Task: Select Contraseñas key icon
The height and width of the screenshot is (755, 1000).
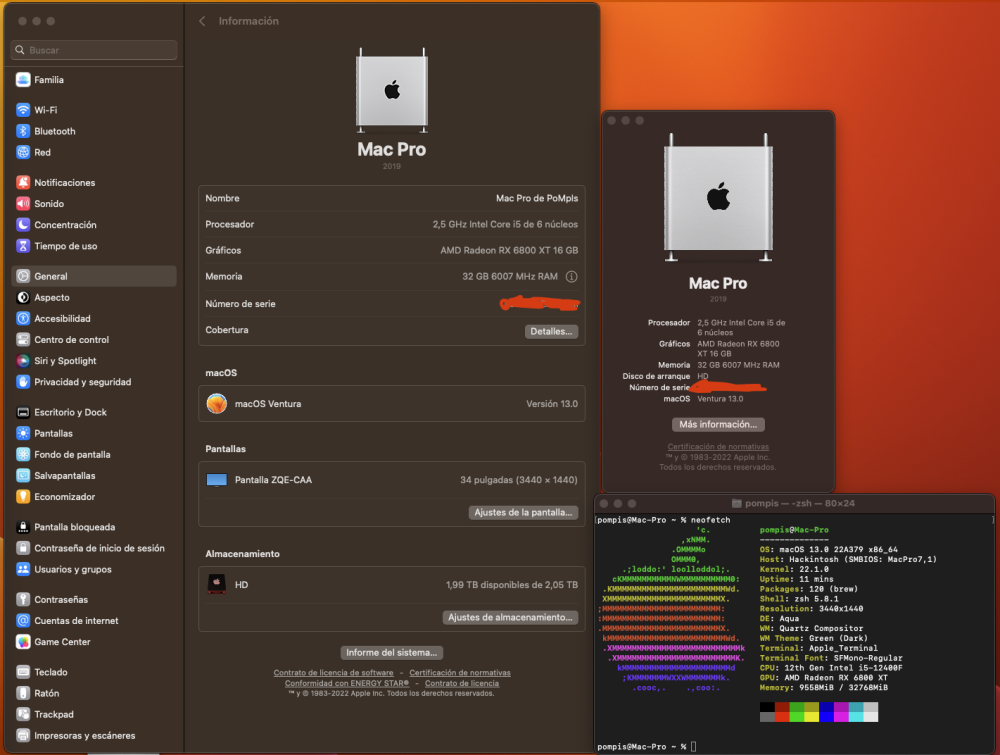Action: (23, 599)
